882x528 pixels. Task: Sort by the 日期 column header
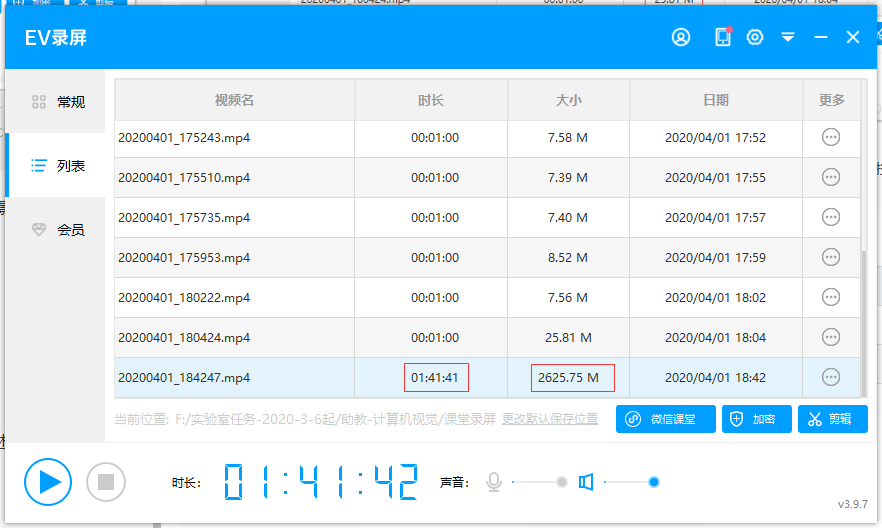click(716, 100)
